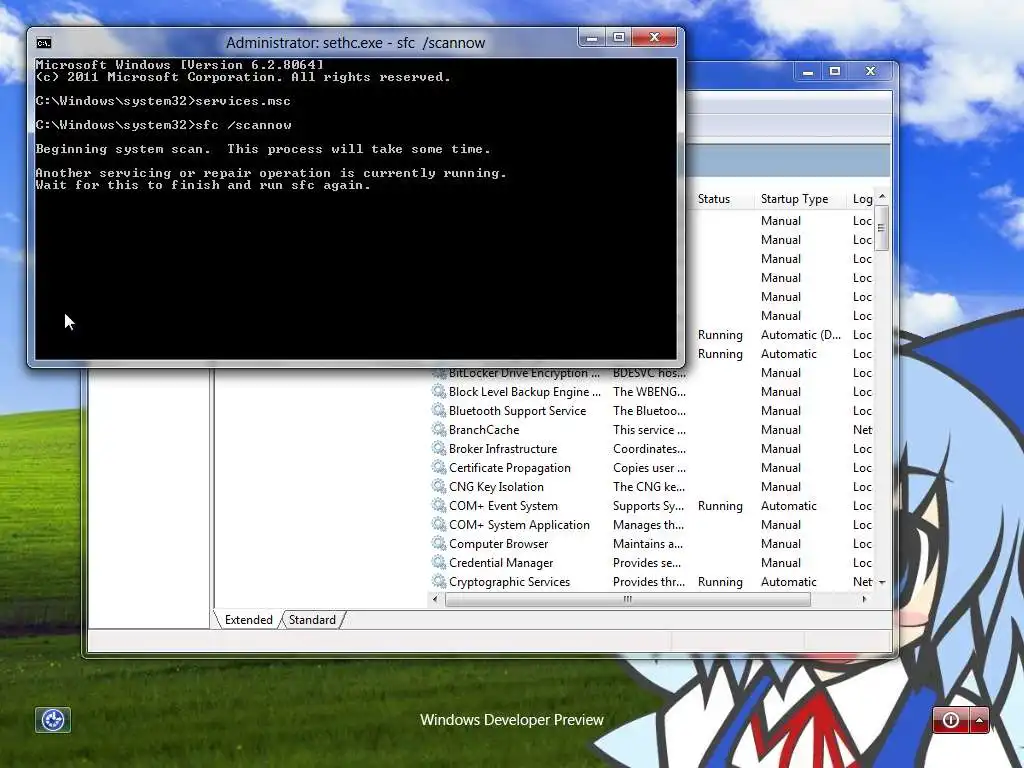Click the gear icon of Computer Browser
The image size is (1024, 768).
[439, 543]
